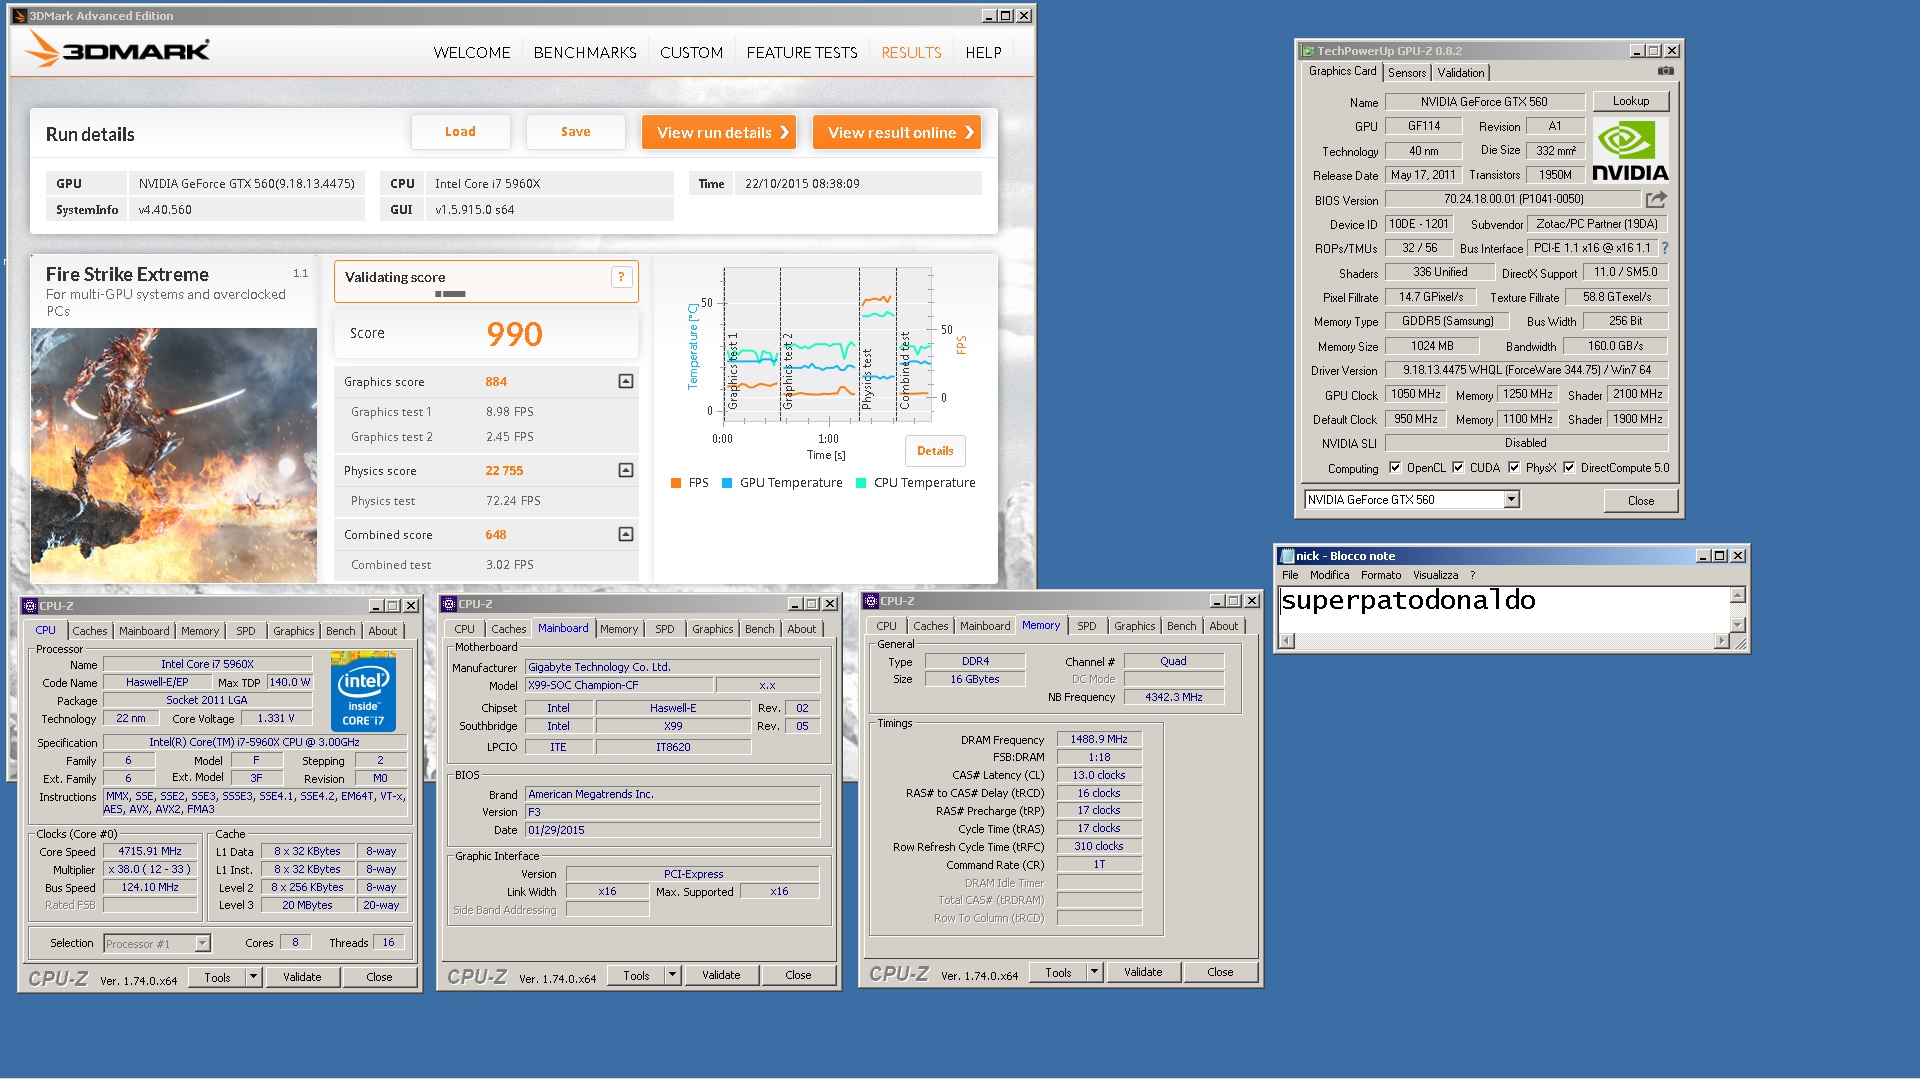Click the Notepad vertical scrollbar down arrow
This screenshot has height=1080, width=1920.
pyautogui.click(x=1738, y=625)
